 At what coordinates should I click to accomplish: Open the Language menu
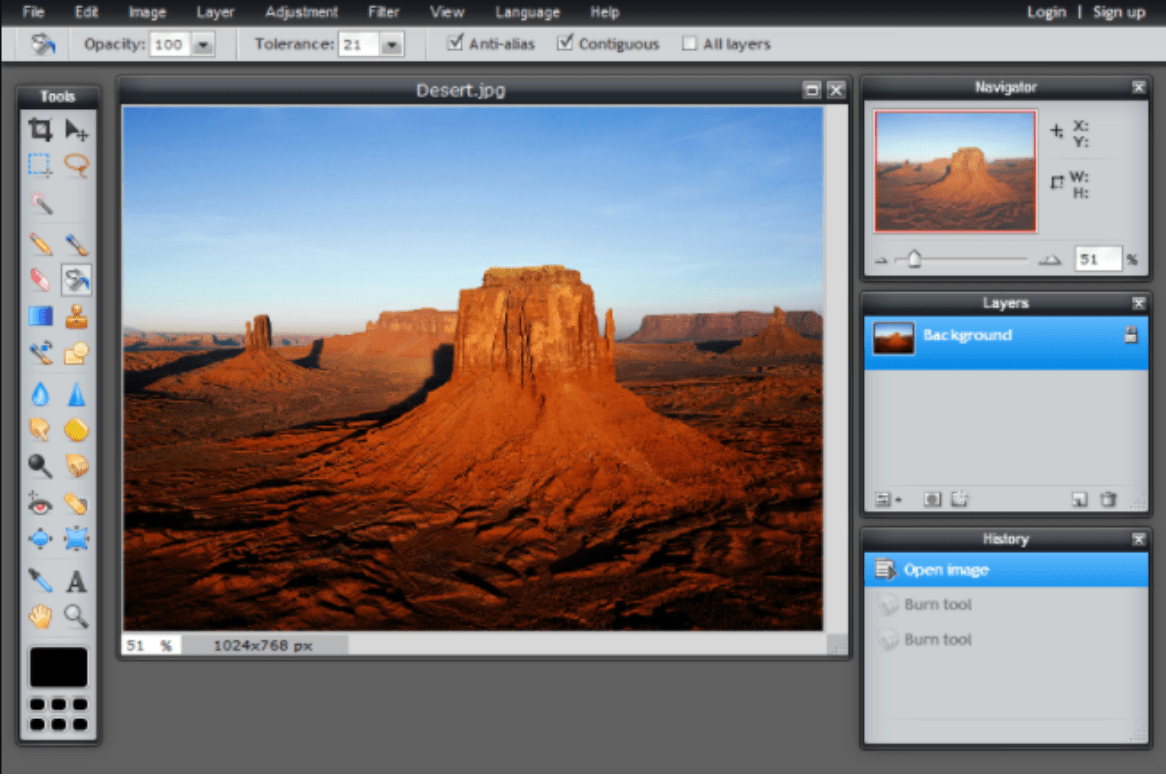tap(527, 12)
